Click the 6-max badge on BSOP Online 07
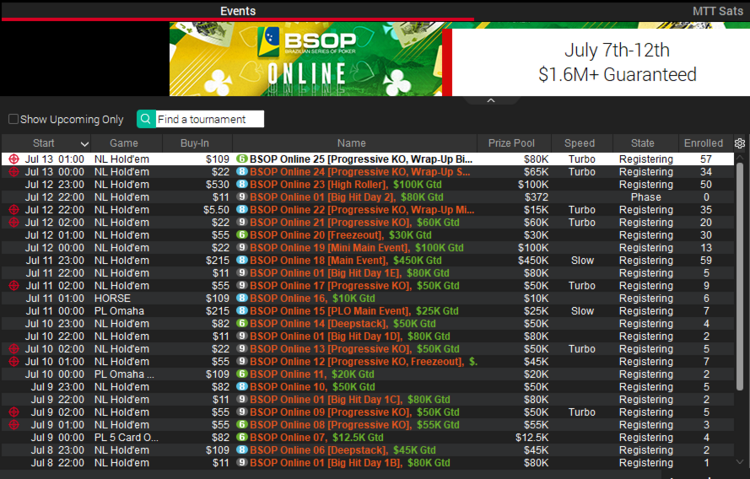750x479 pixels. click(242, 437)
